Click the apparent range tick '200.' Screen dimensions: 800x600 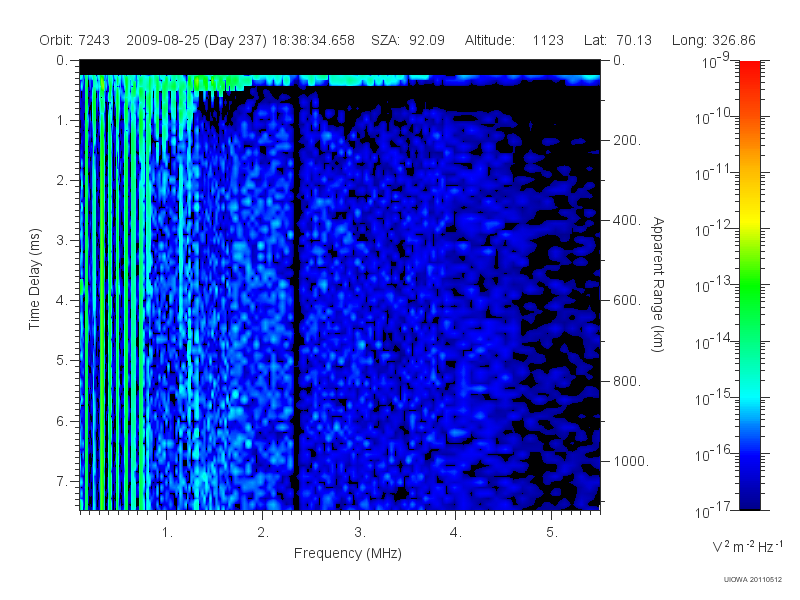[627, 140]
